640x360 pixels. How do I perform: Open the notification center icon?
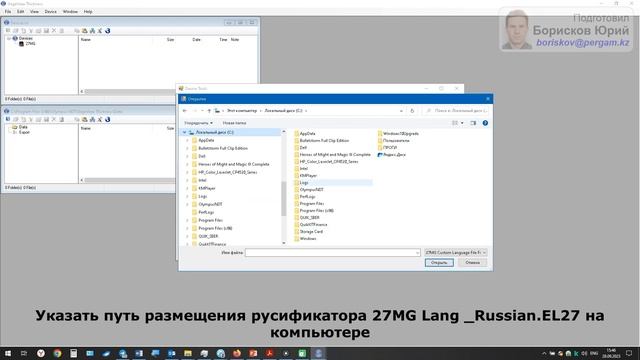[x=629, y=353]
